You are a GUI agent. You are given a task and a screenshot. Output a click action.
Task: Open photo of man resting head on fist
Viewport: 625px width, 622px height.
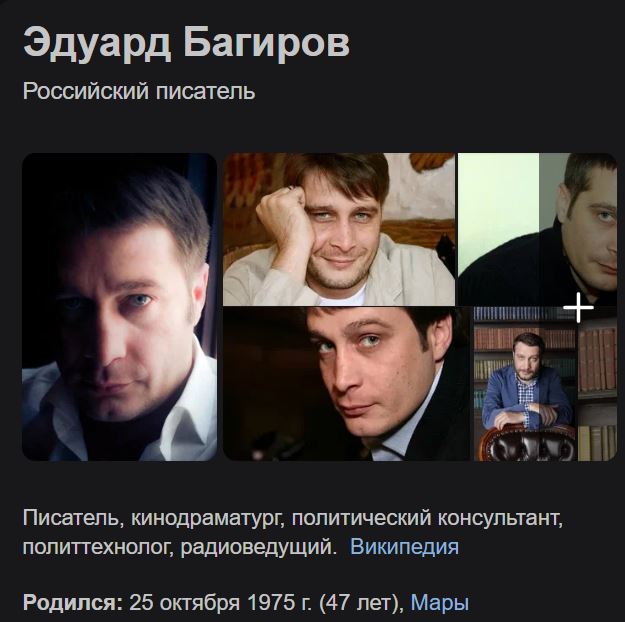(x=339, y=229)
